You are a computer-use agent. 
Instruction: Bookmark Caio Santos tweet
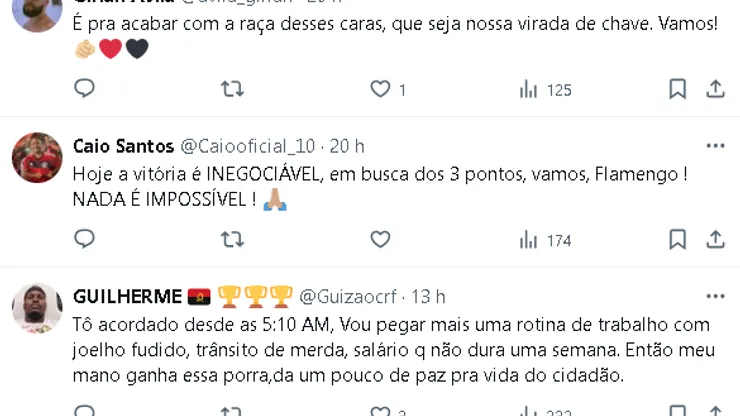(x=678, y=239)
